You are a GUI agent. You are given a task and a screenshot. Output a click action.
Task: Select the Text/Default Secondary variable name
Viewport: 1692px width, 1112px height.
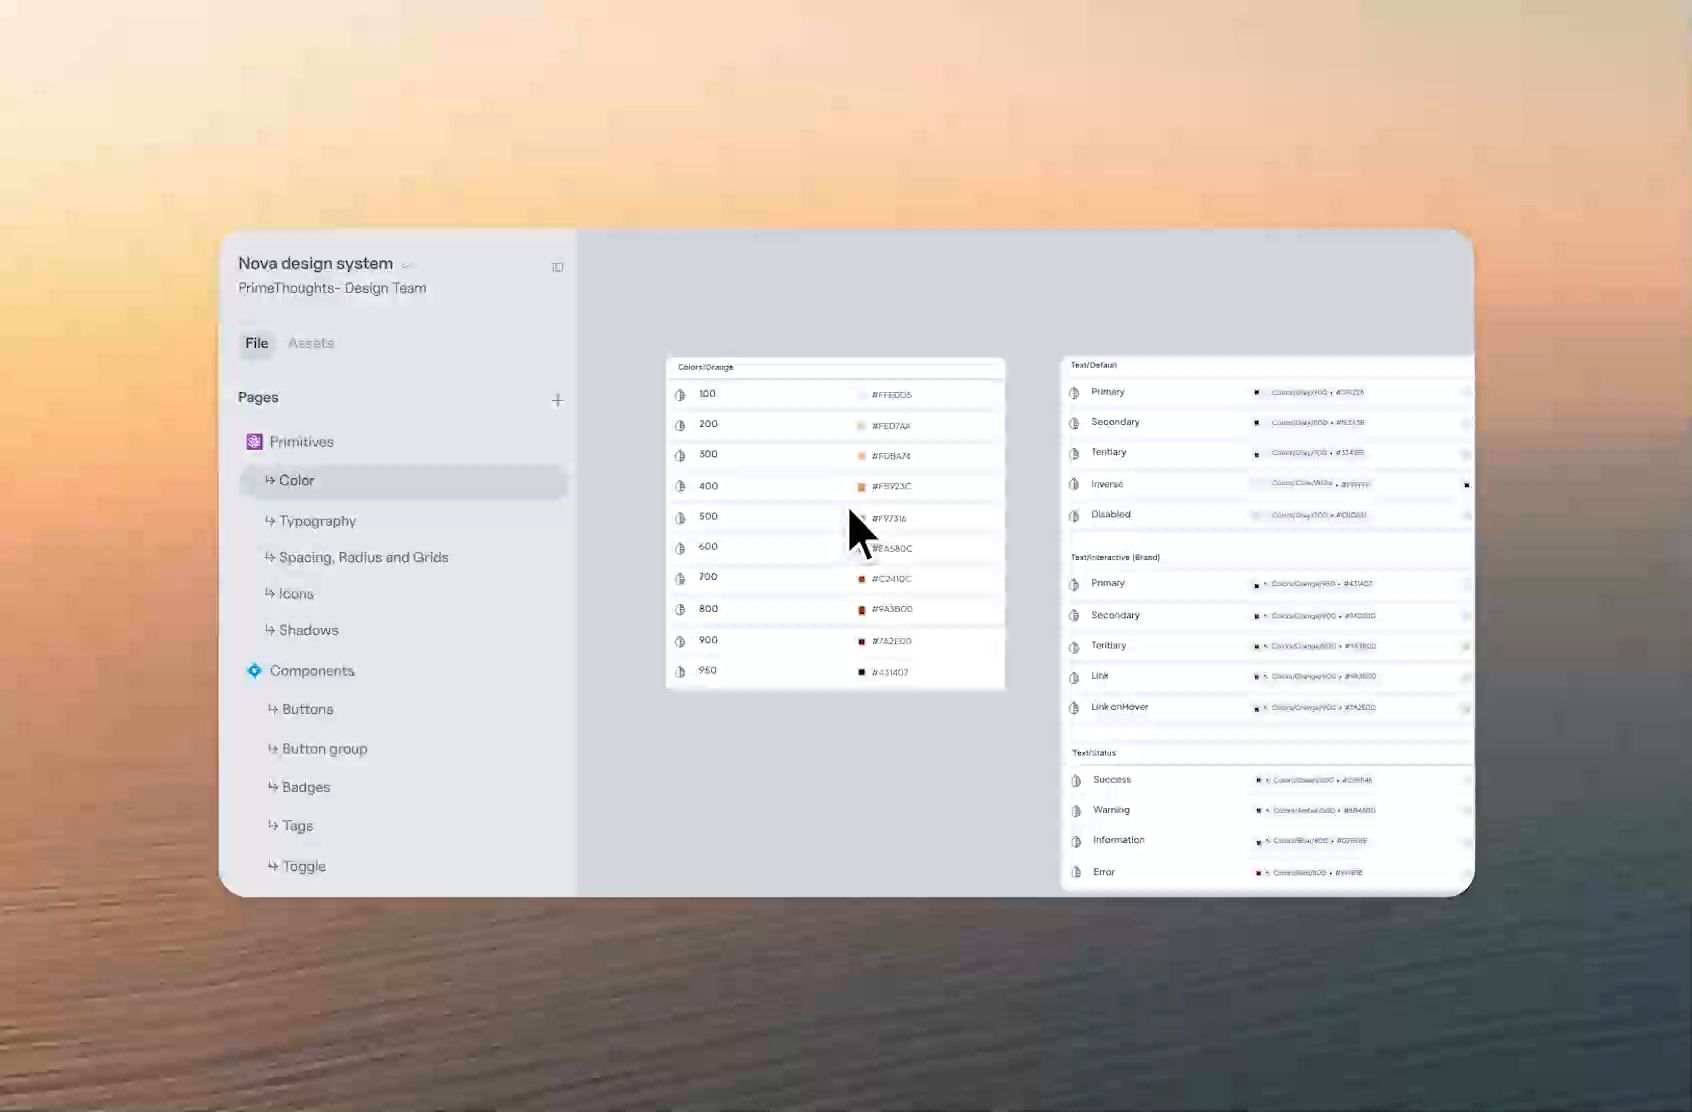click(x=1115, y=422)
